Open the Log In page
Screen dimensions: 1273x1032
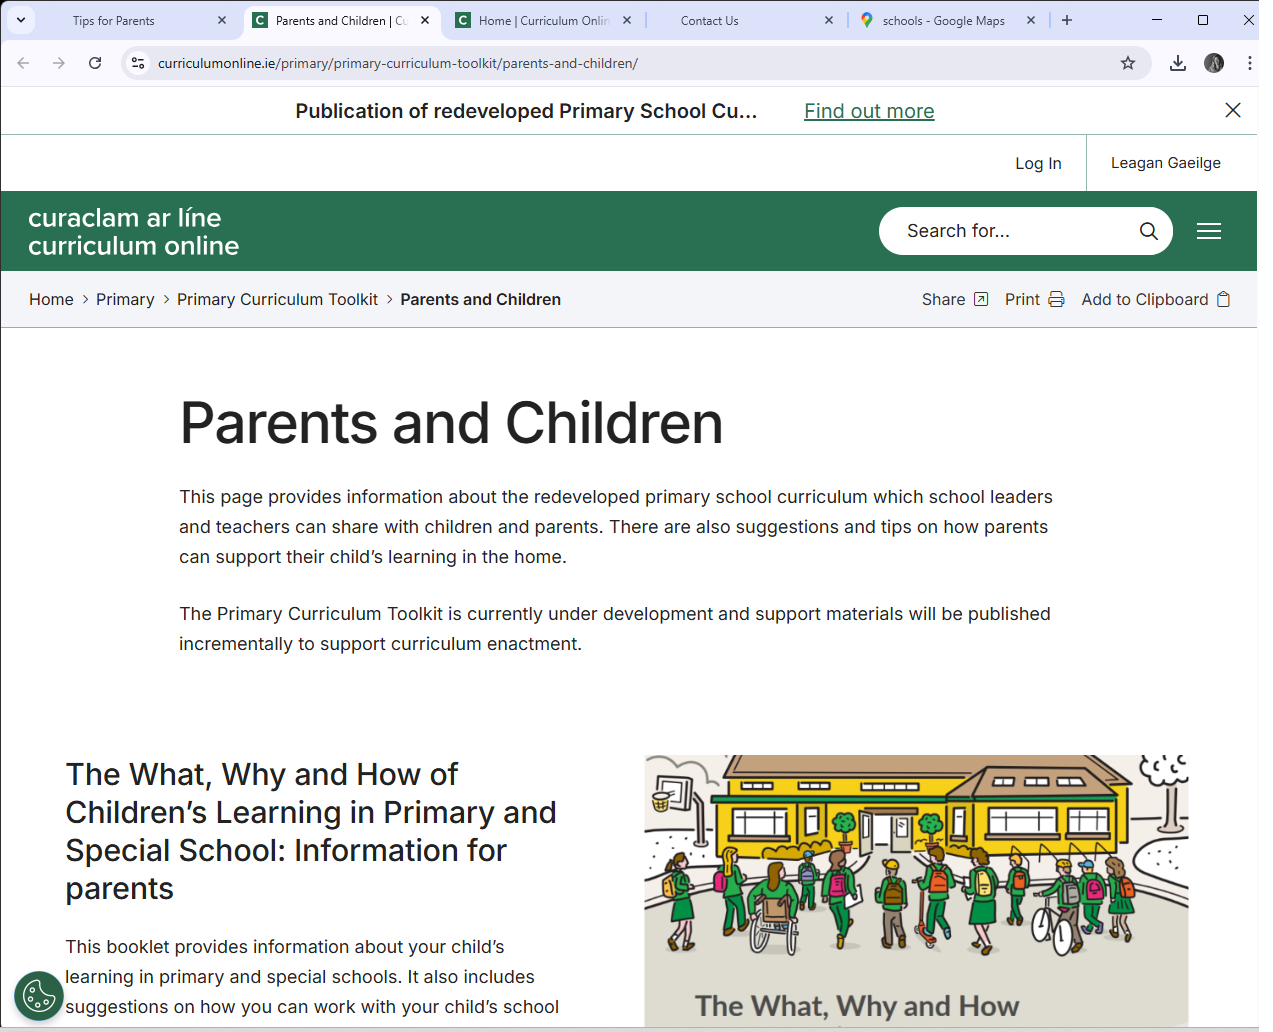1038,162
